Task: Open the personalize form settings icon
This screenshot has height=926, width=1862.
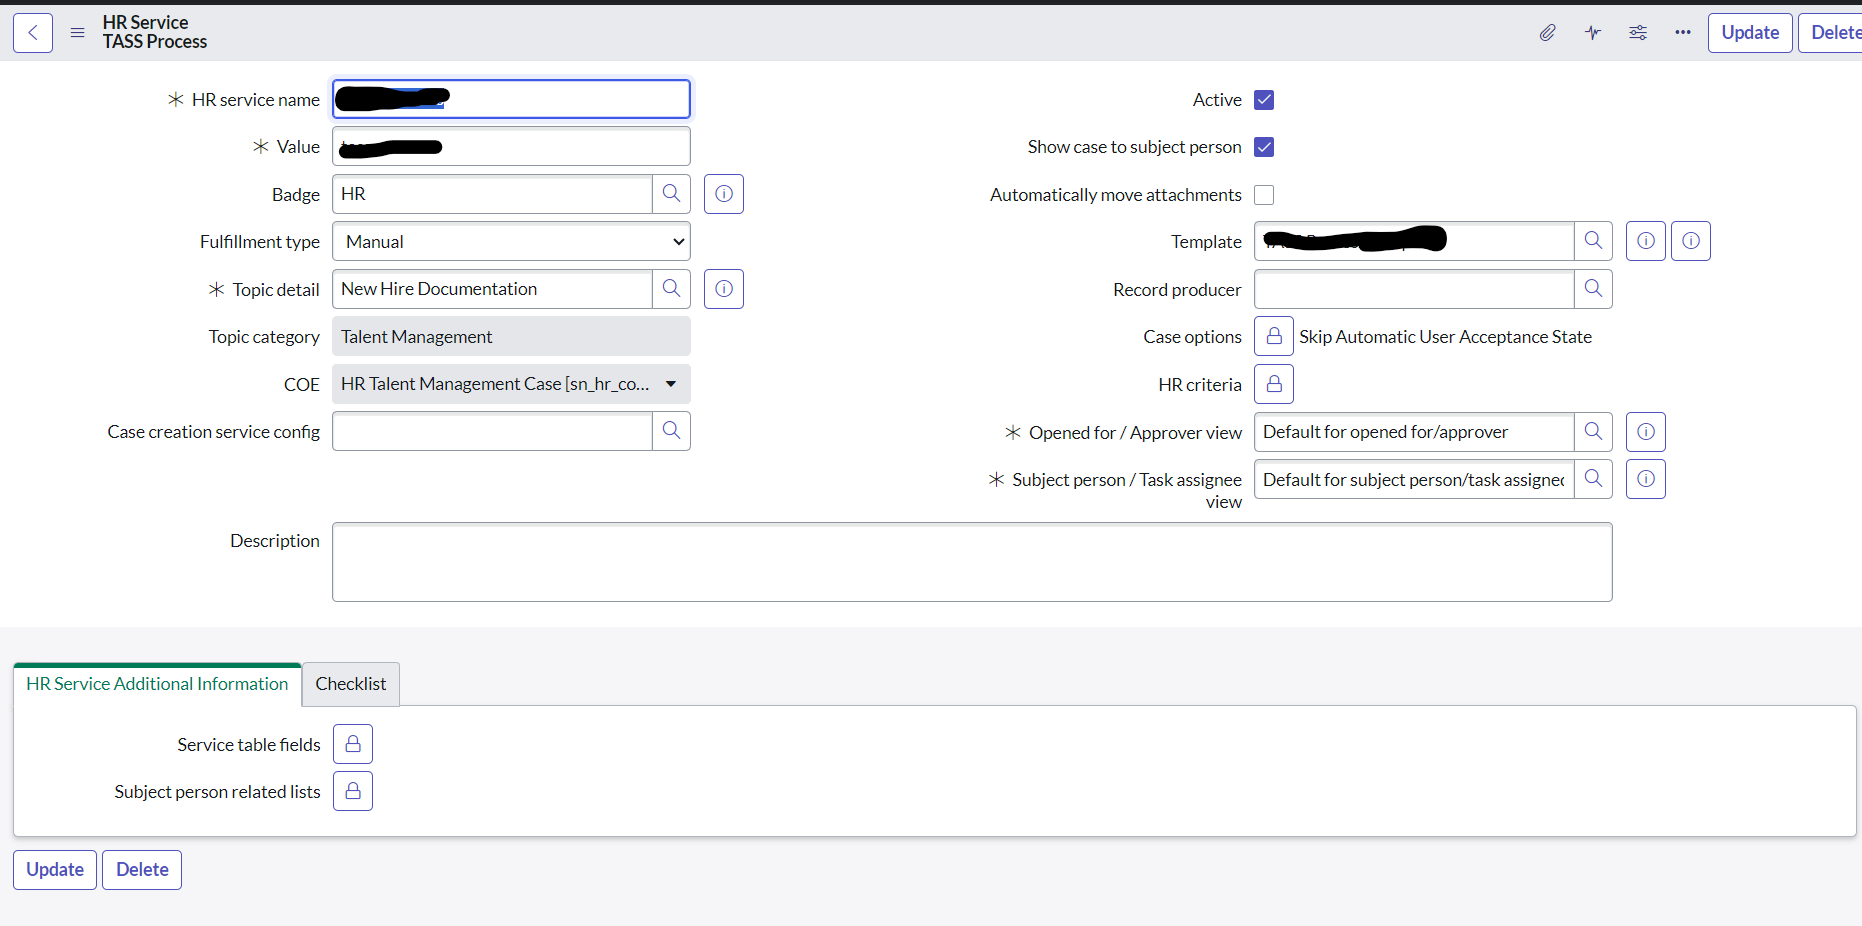Action: 1638,33
